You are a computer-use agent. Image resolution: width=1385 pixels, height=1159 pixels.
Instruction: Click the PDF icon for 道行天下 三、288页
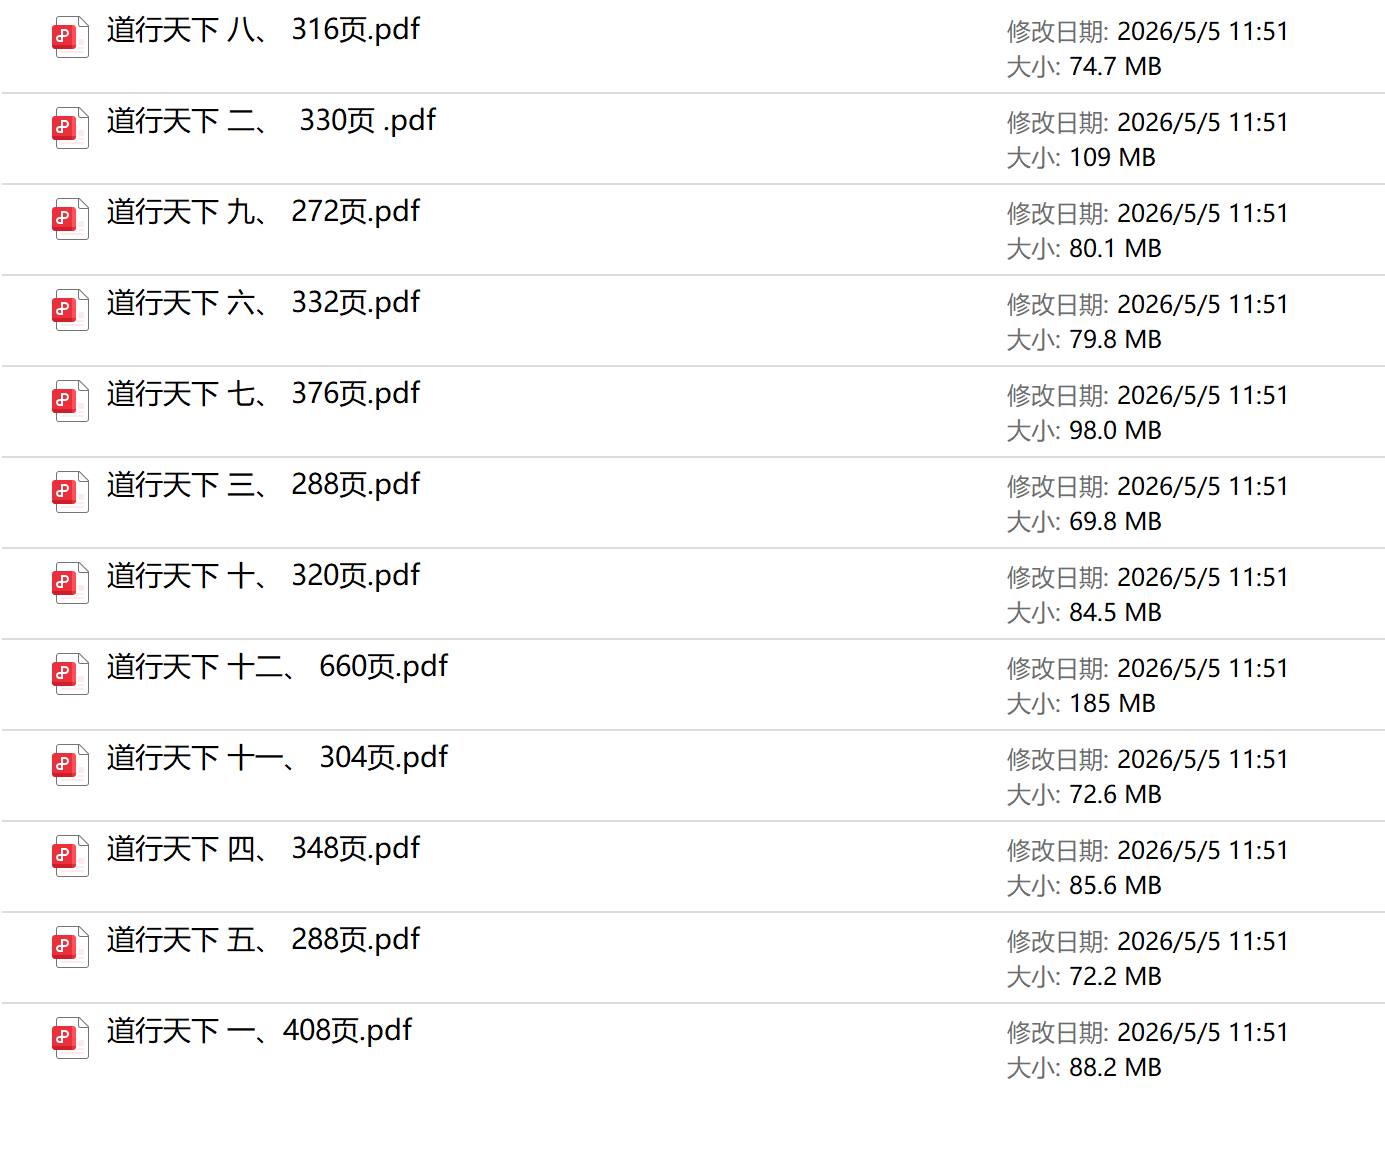[70, 492]
